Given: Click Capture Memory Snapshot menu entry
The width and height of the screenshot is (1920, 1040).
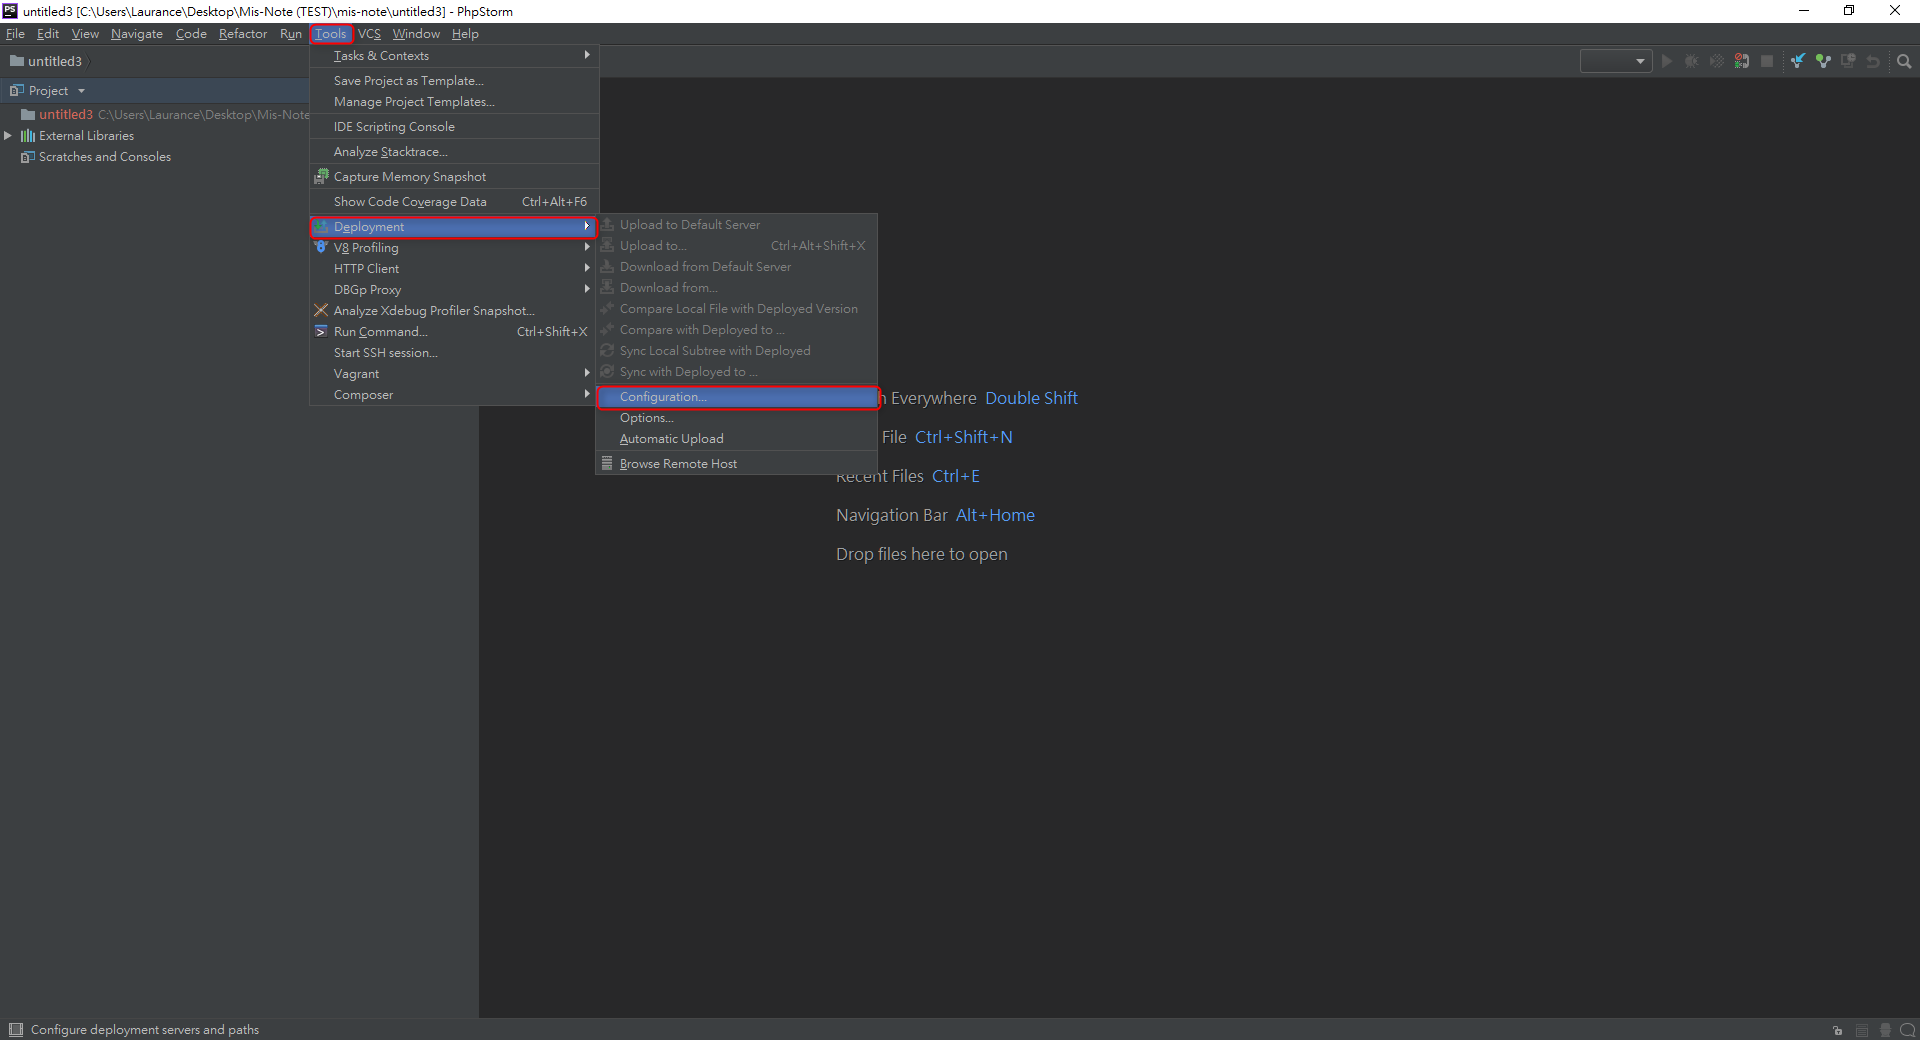Looking at the screenshot, I should click(454, 177).
